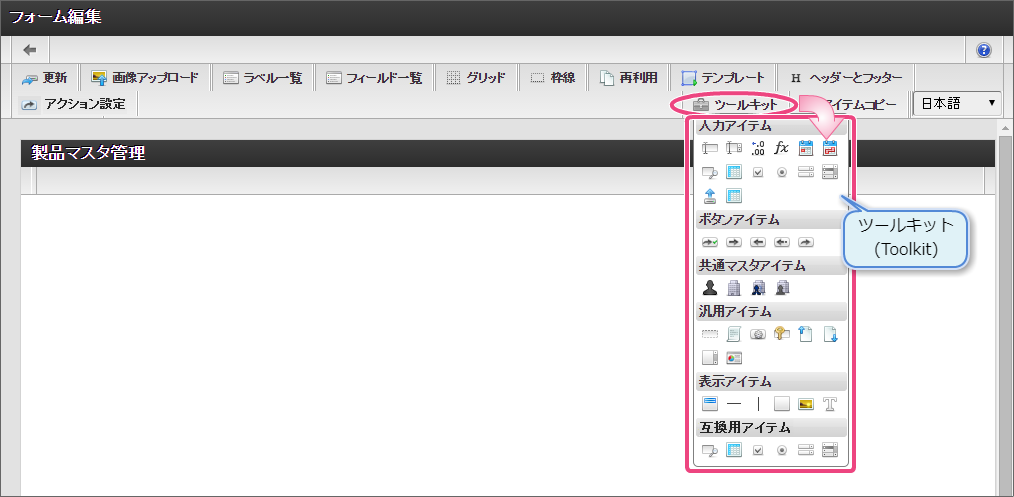Select the pie chart item icon

pyautogui.click(x=733, y=357)
